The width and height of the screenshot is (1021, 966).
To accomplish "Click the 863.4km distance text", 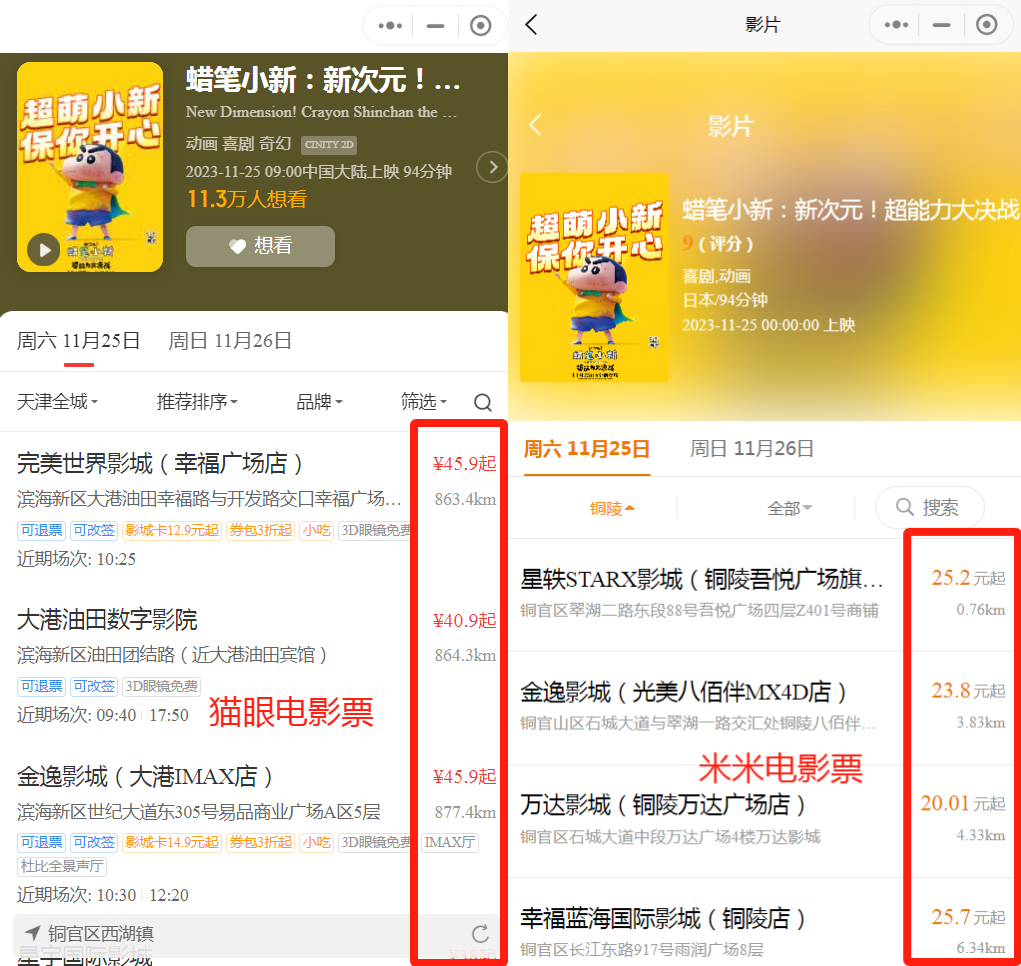I will [x=466, y=499].
